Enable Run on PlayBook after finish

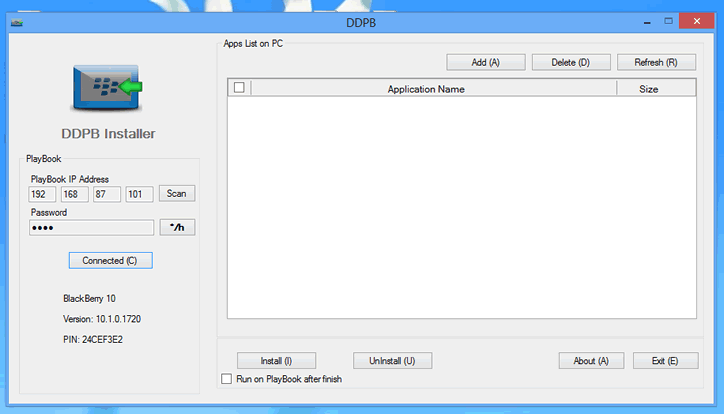click(226, 379)
